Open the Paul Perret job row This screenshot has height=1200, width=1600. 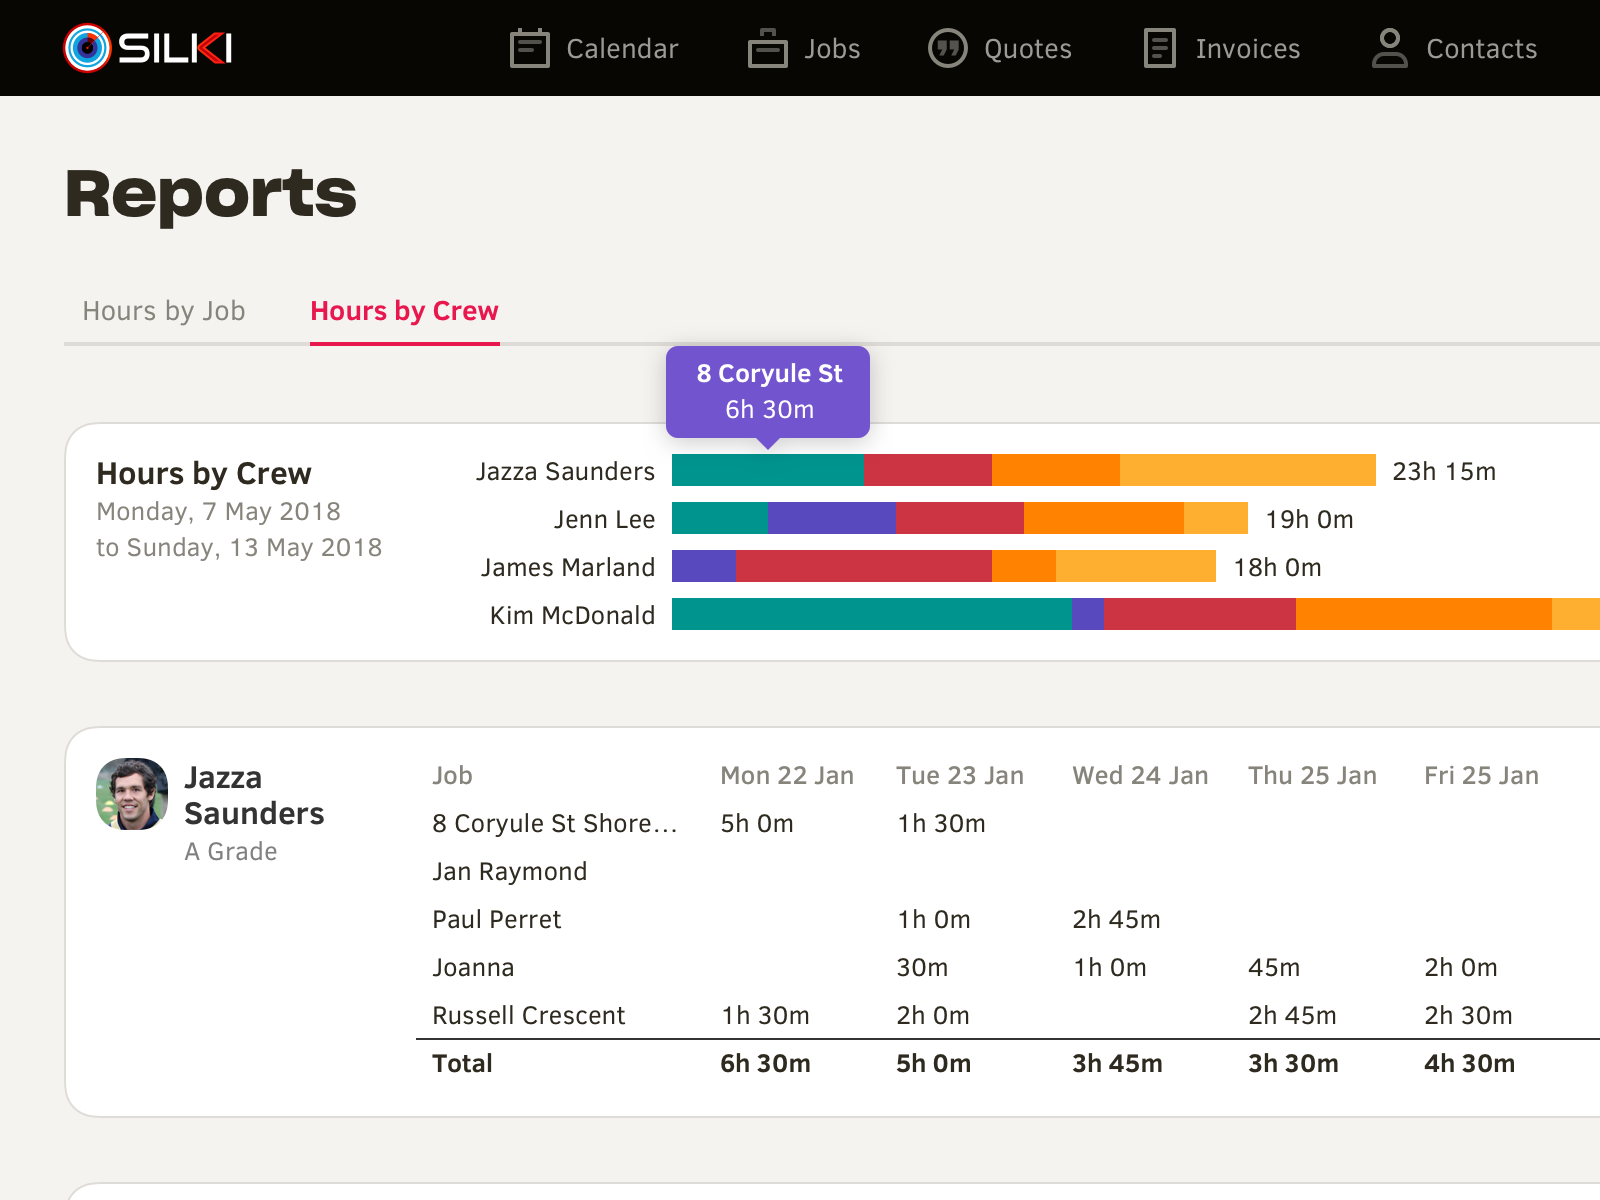(x=496, y=919)
